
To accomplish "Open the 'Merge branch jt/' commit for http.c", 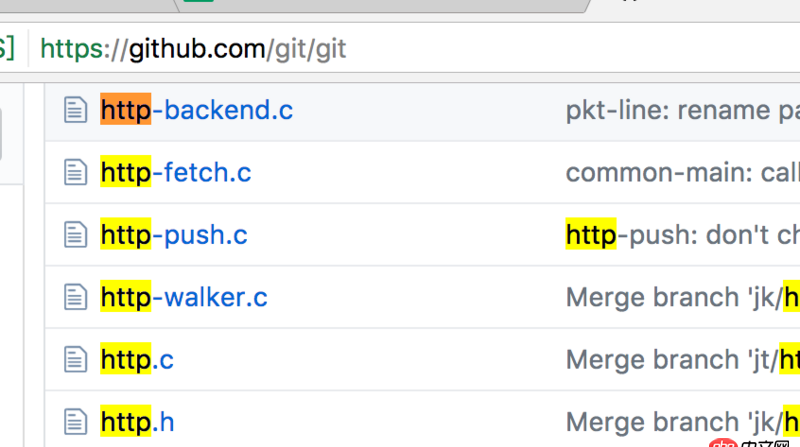I will pyautogui.click(x=683, y=359).
